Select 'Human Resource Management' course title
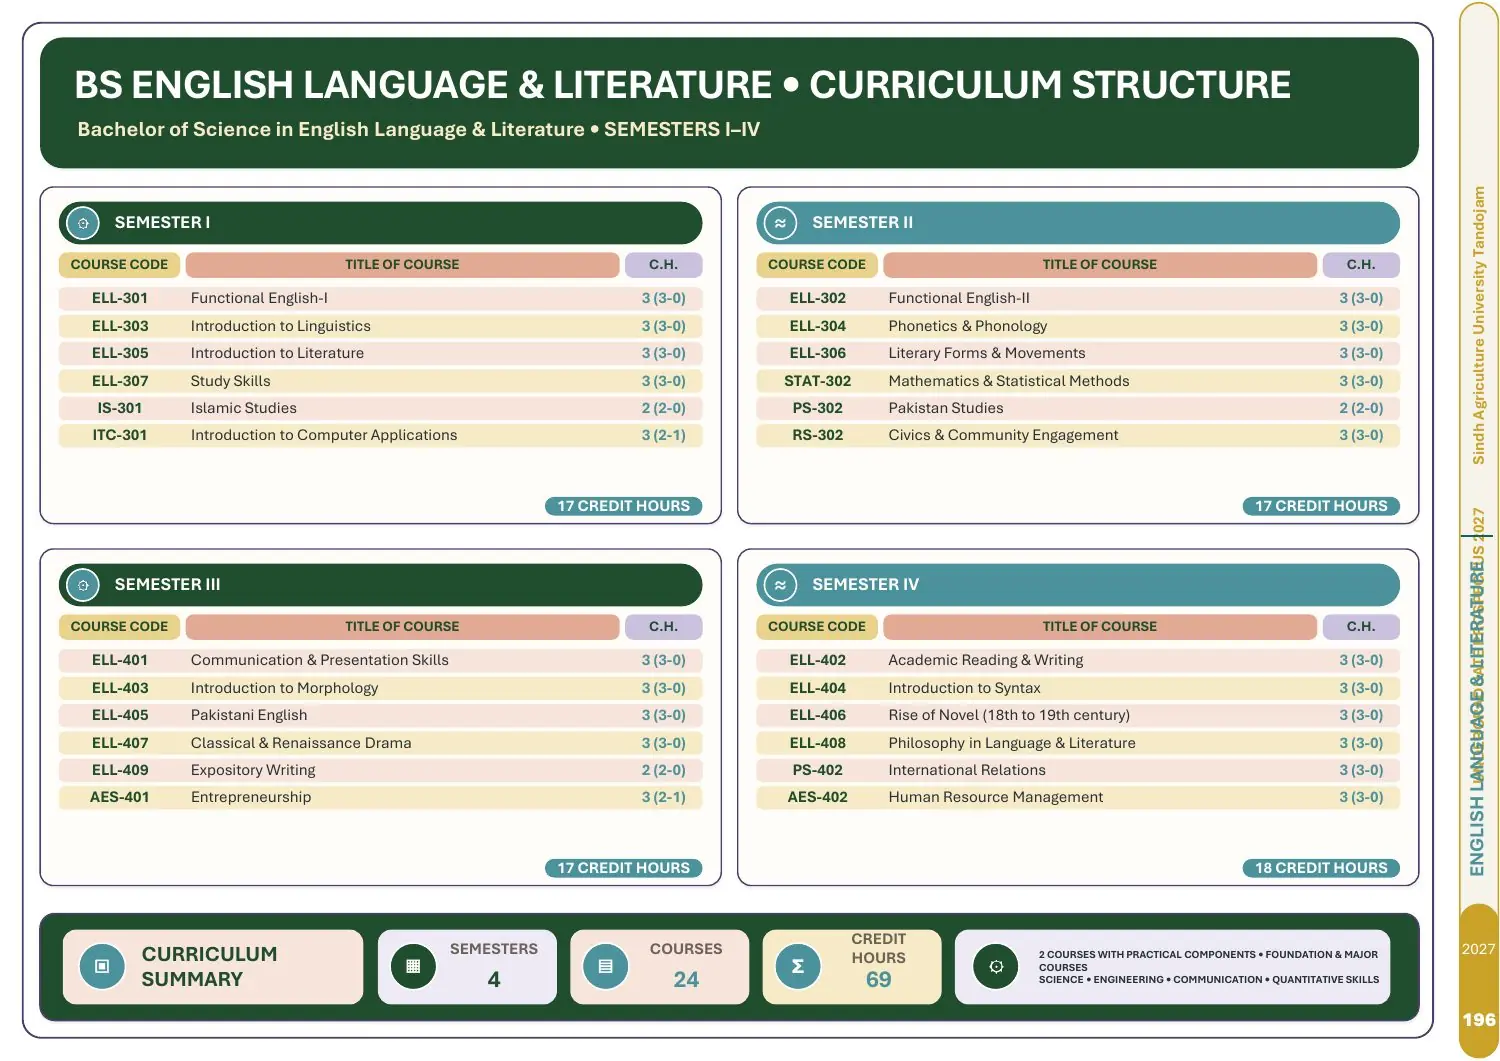This screenshot has height=1061, width=1500. 995,797
